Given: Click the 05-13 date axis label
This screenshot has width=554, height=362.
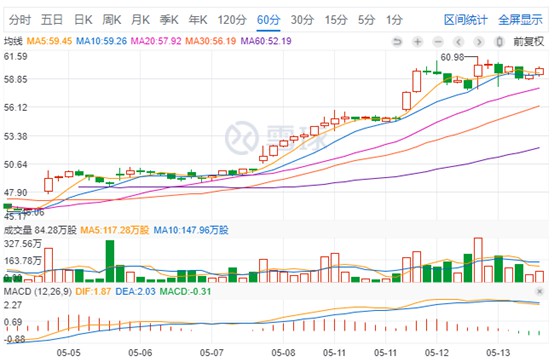Looking at the screenshot, I should pyautogui.click(x=499, y=352).
